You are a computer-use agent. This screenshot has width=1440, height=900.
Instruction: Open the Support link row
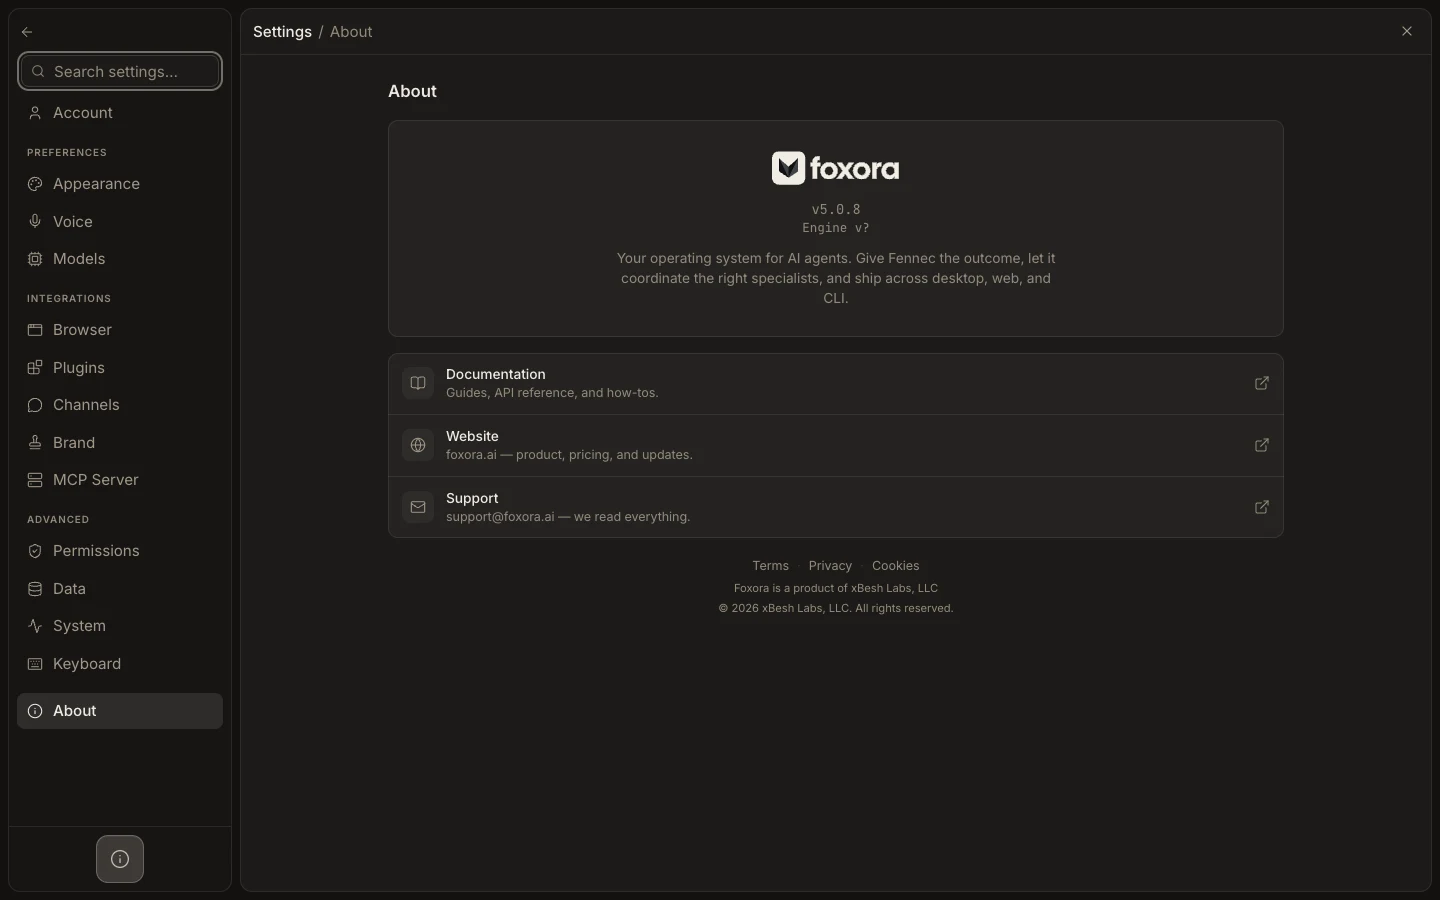tap(836, 507)
